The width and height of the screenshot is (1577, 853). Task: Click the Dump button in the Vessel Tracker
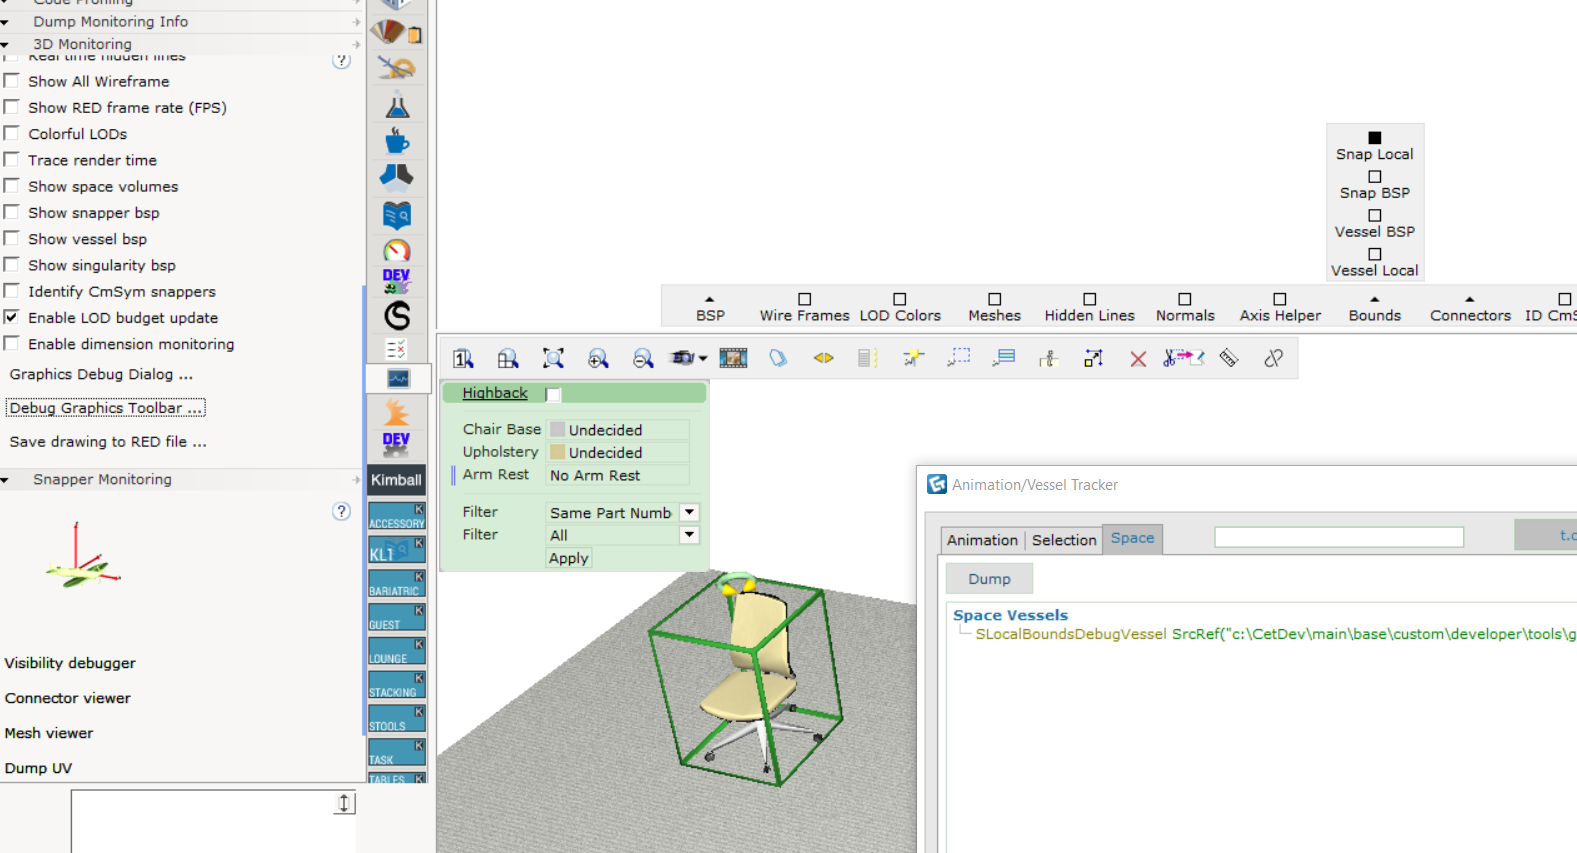click(989, 579)
